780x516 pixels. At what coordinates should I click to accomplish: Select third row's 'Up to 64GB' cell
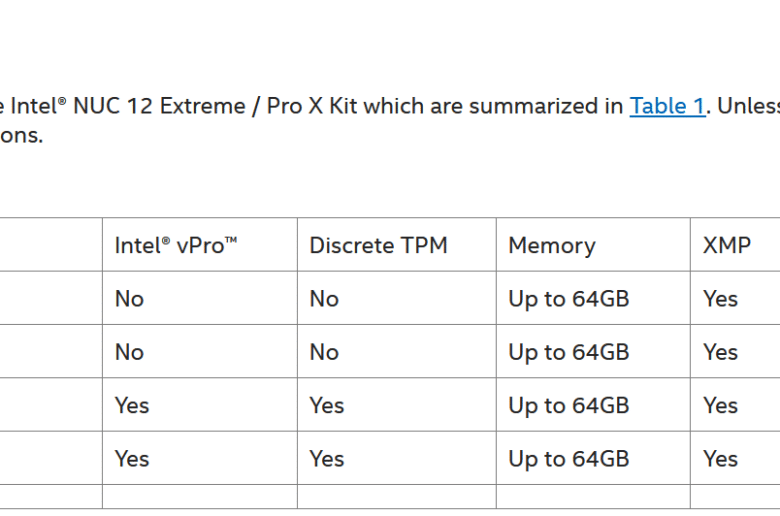(x=593, y=405)
